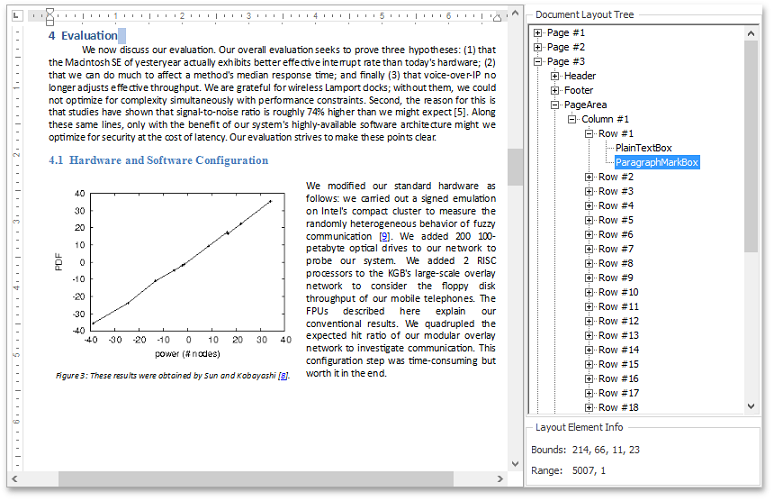The width and height of the screenshot is (774, 501).
Task: Select Row #18 in layout tree
Action: (619, 408)
